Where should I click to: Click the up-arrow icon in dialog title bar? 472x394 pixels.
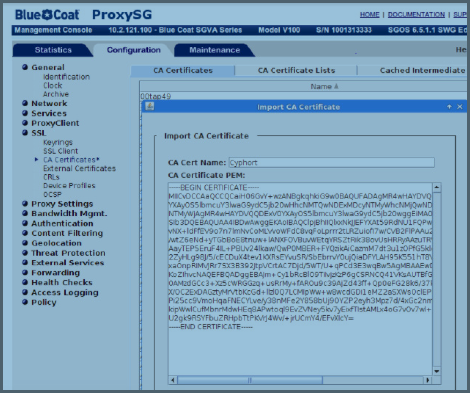tap(449, 107)
